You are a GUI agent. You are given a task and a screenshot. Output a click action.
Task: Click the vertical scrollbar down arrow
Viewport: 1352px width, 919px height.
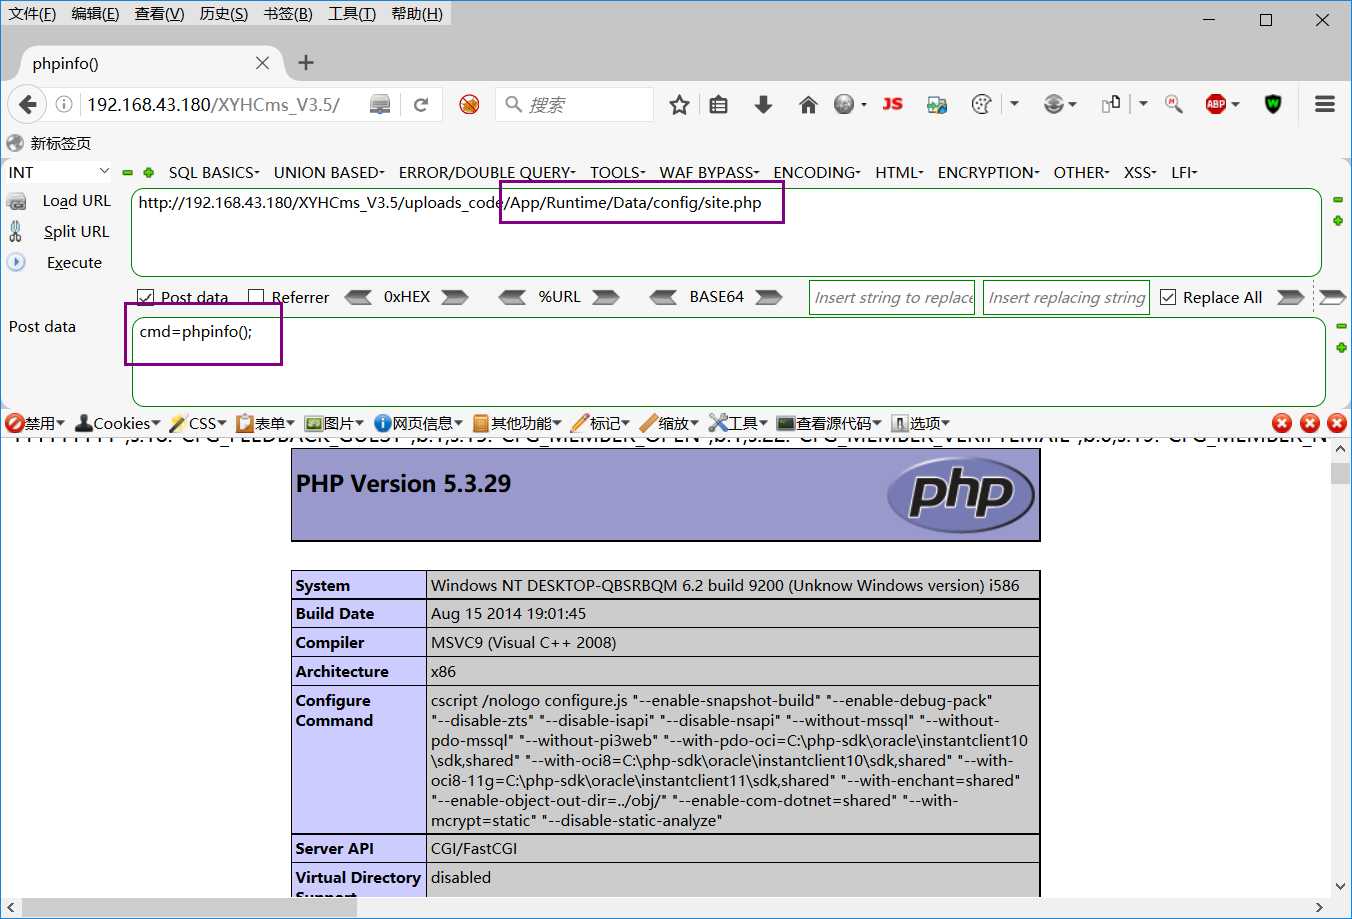(1340, 886)
